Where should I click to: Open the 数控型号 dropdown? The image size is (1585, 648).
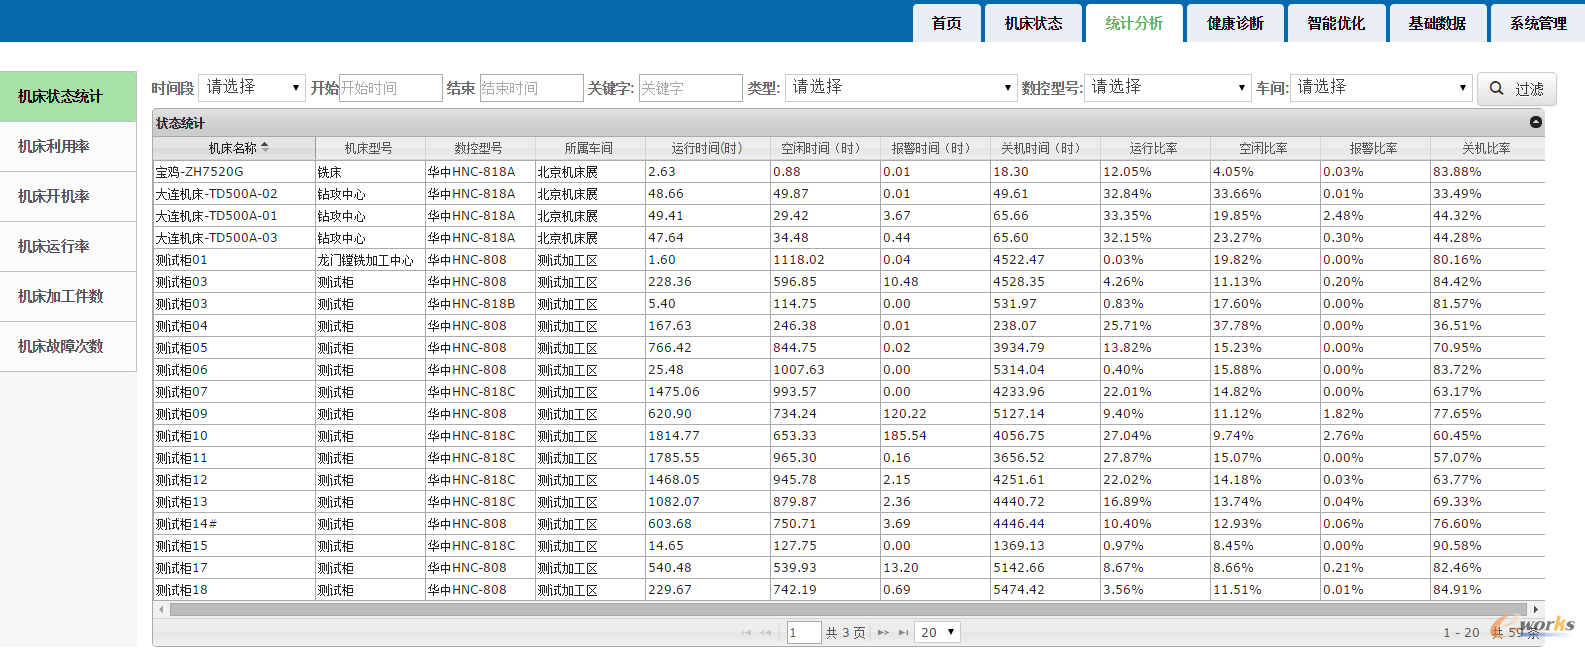coord(1167,88)
